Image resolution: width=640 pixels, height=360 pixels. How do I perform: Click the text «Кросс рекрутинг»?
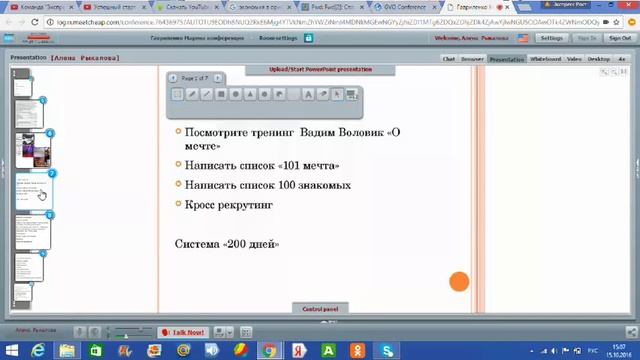click(x=229, y=204)
